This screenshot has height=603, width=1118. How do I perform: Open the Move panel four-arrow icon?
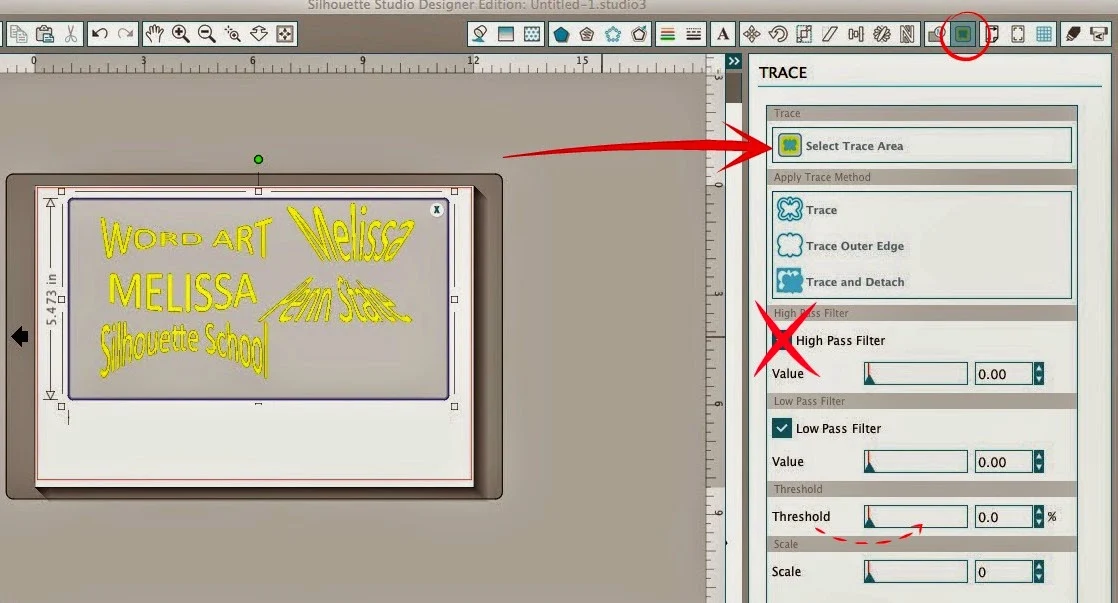point(752,34)
